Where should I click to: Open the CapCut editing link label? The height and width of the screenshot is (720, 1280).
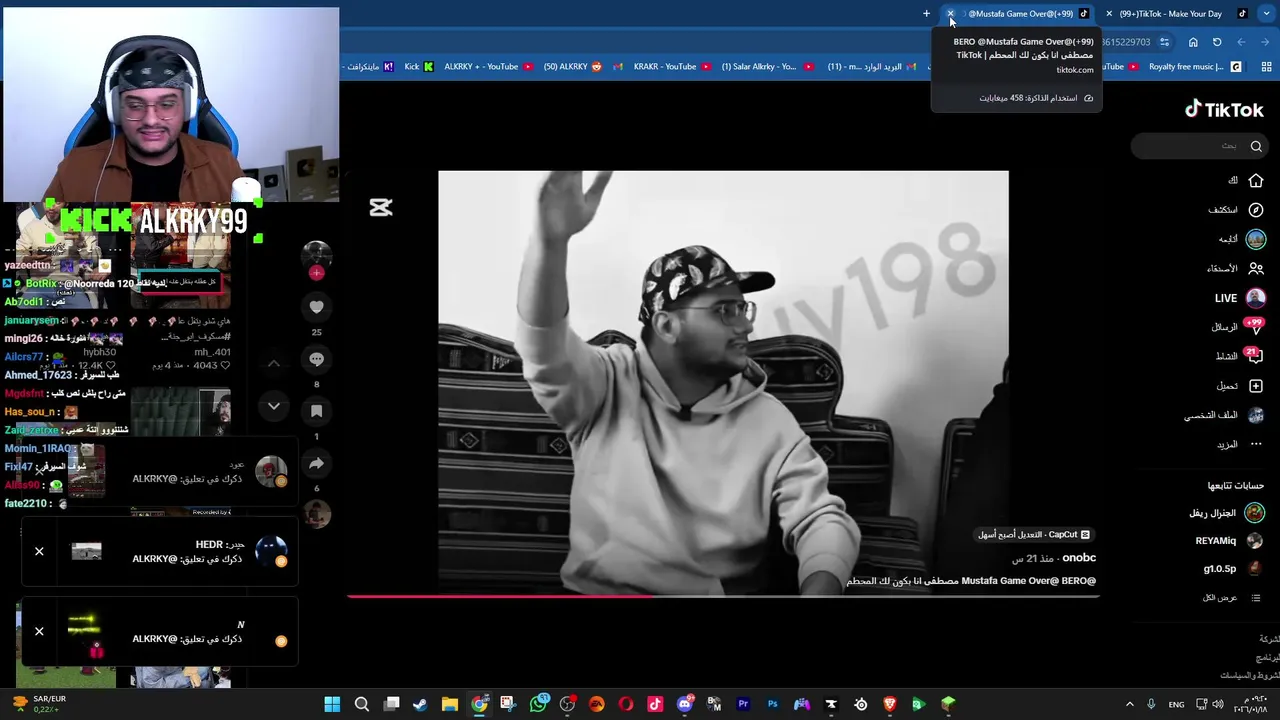(x=1034, y=535)
